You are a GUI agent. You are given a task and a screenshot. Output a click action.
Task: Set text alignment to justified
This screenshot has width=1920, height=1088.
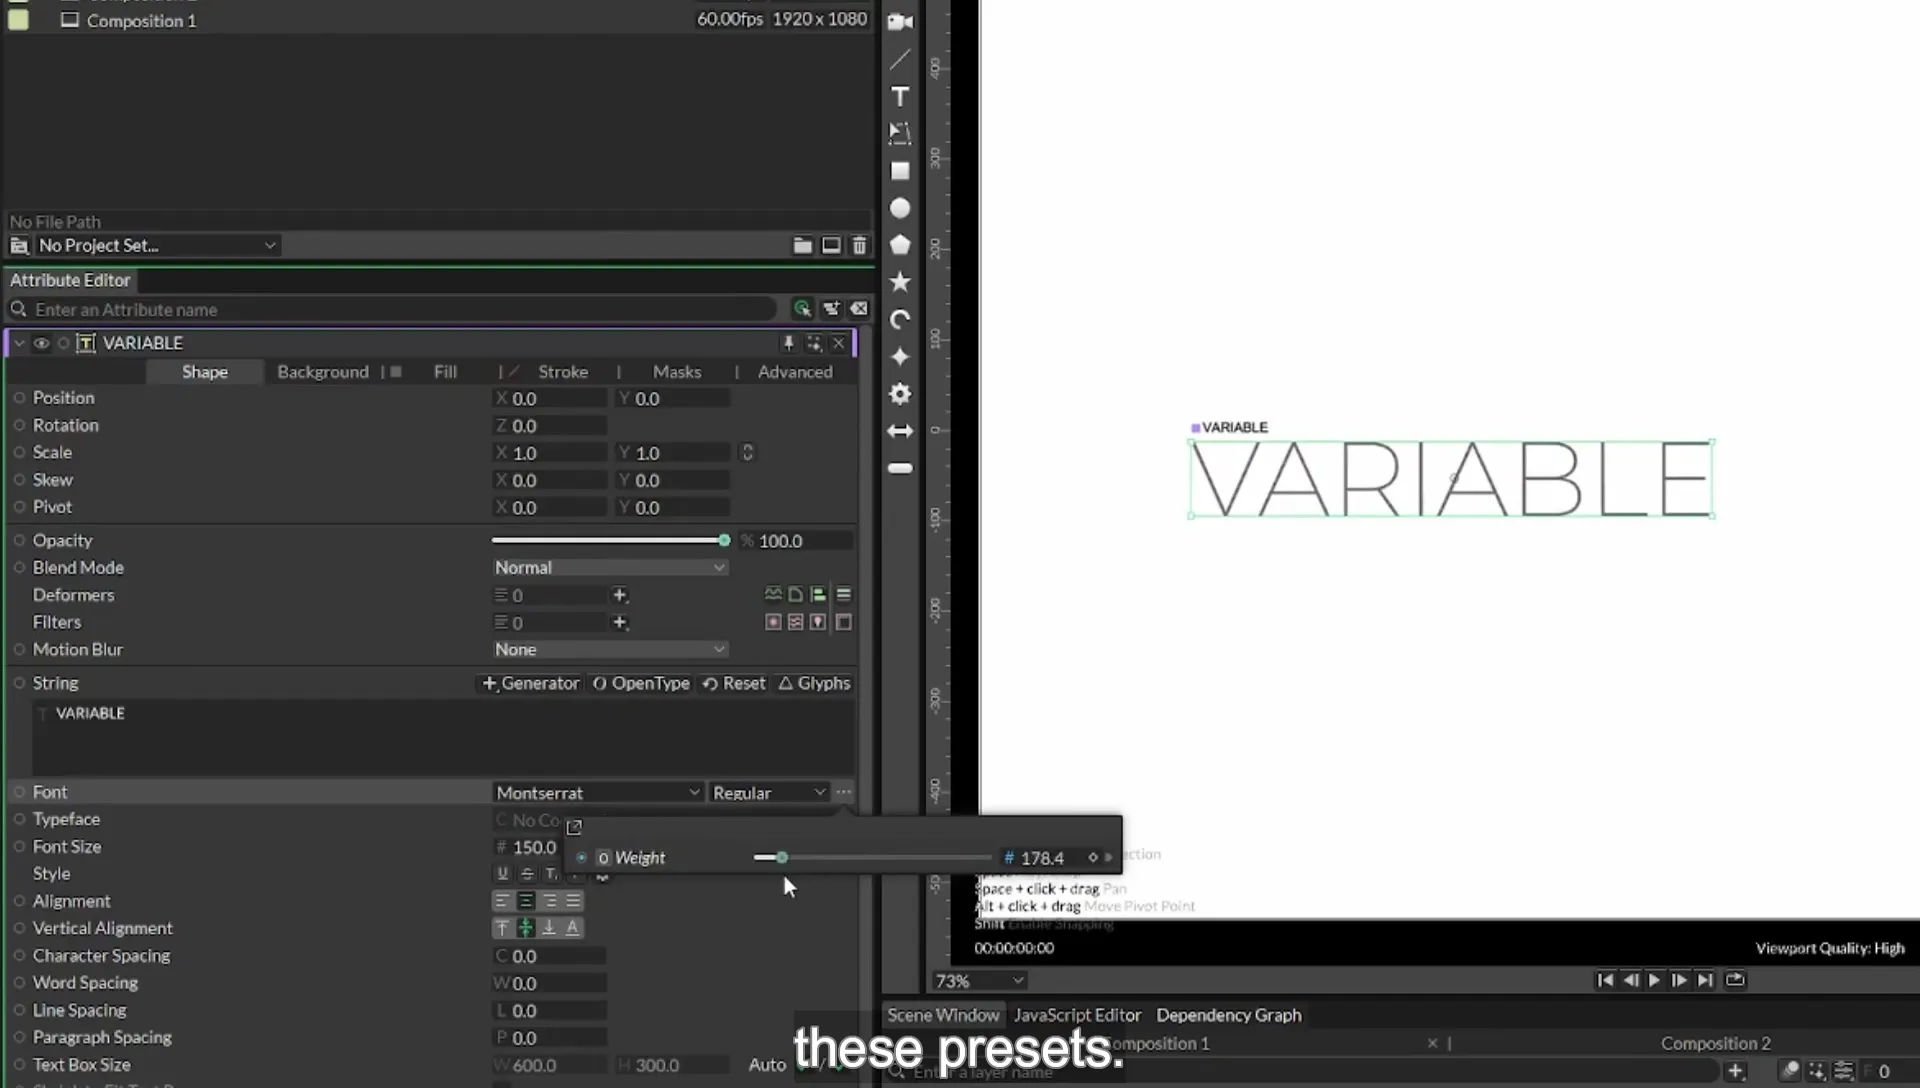point(573,901)
